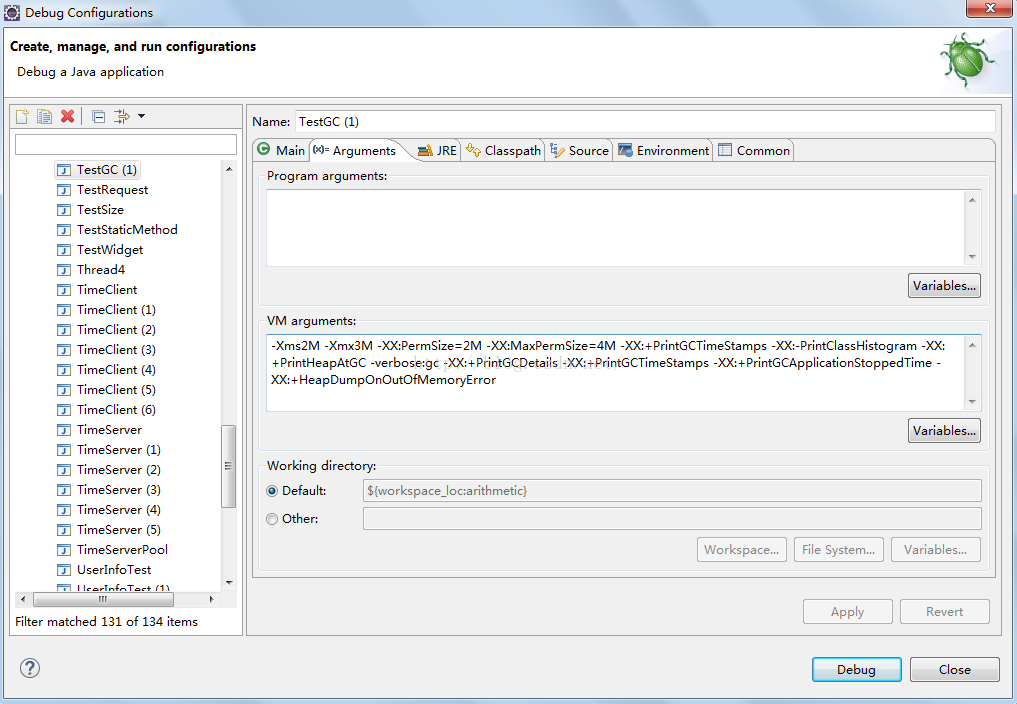Click the Debug button
The image size is (1017, 704).
pyautogui.click(x=856, y=670)
